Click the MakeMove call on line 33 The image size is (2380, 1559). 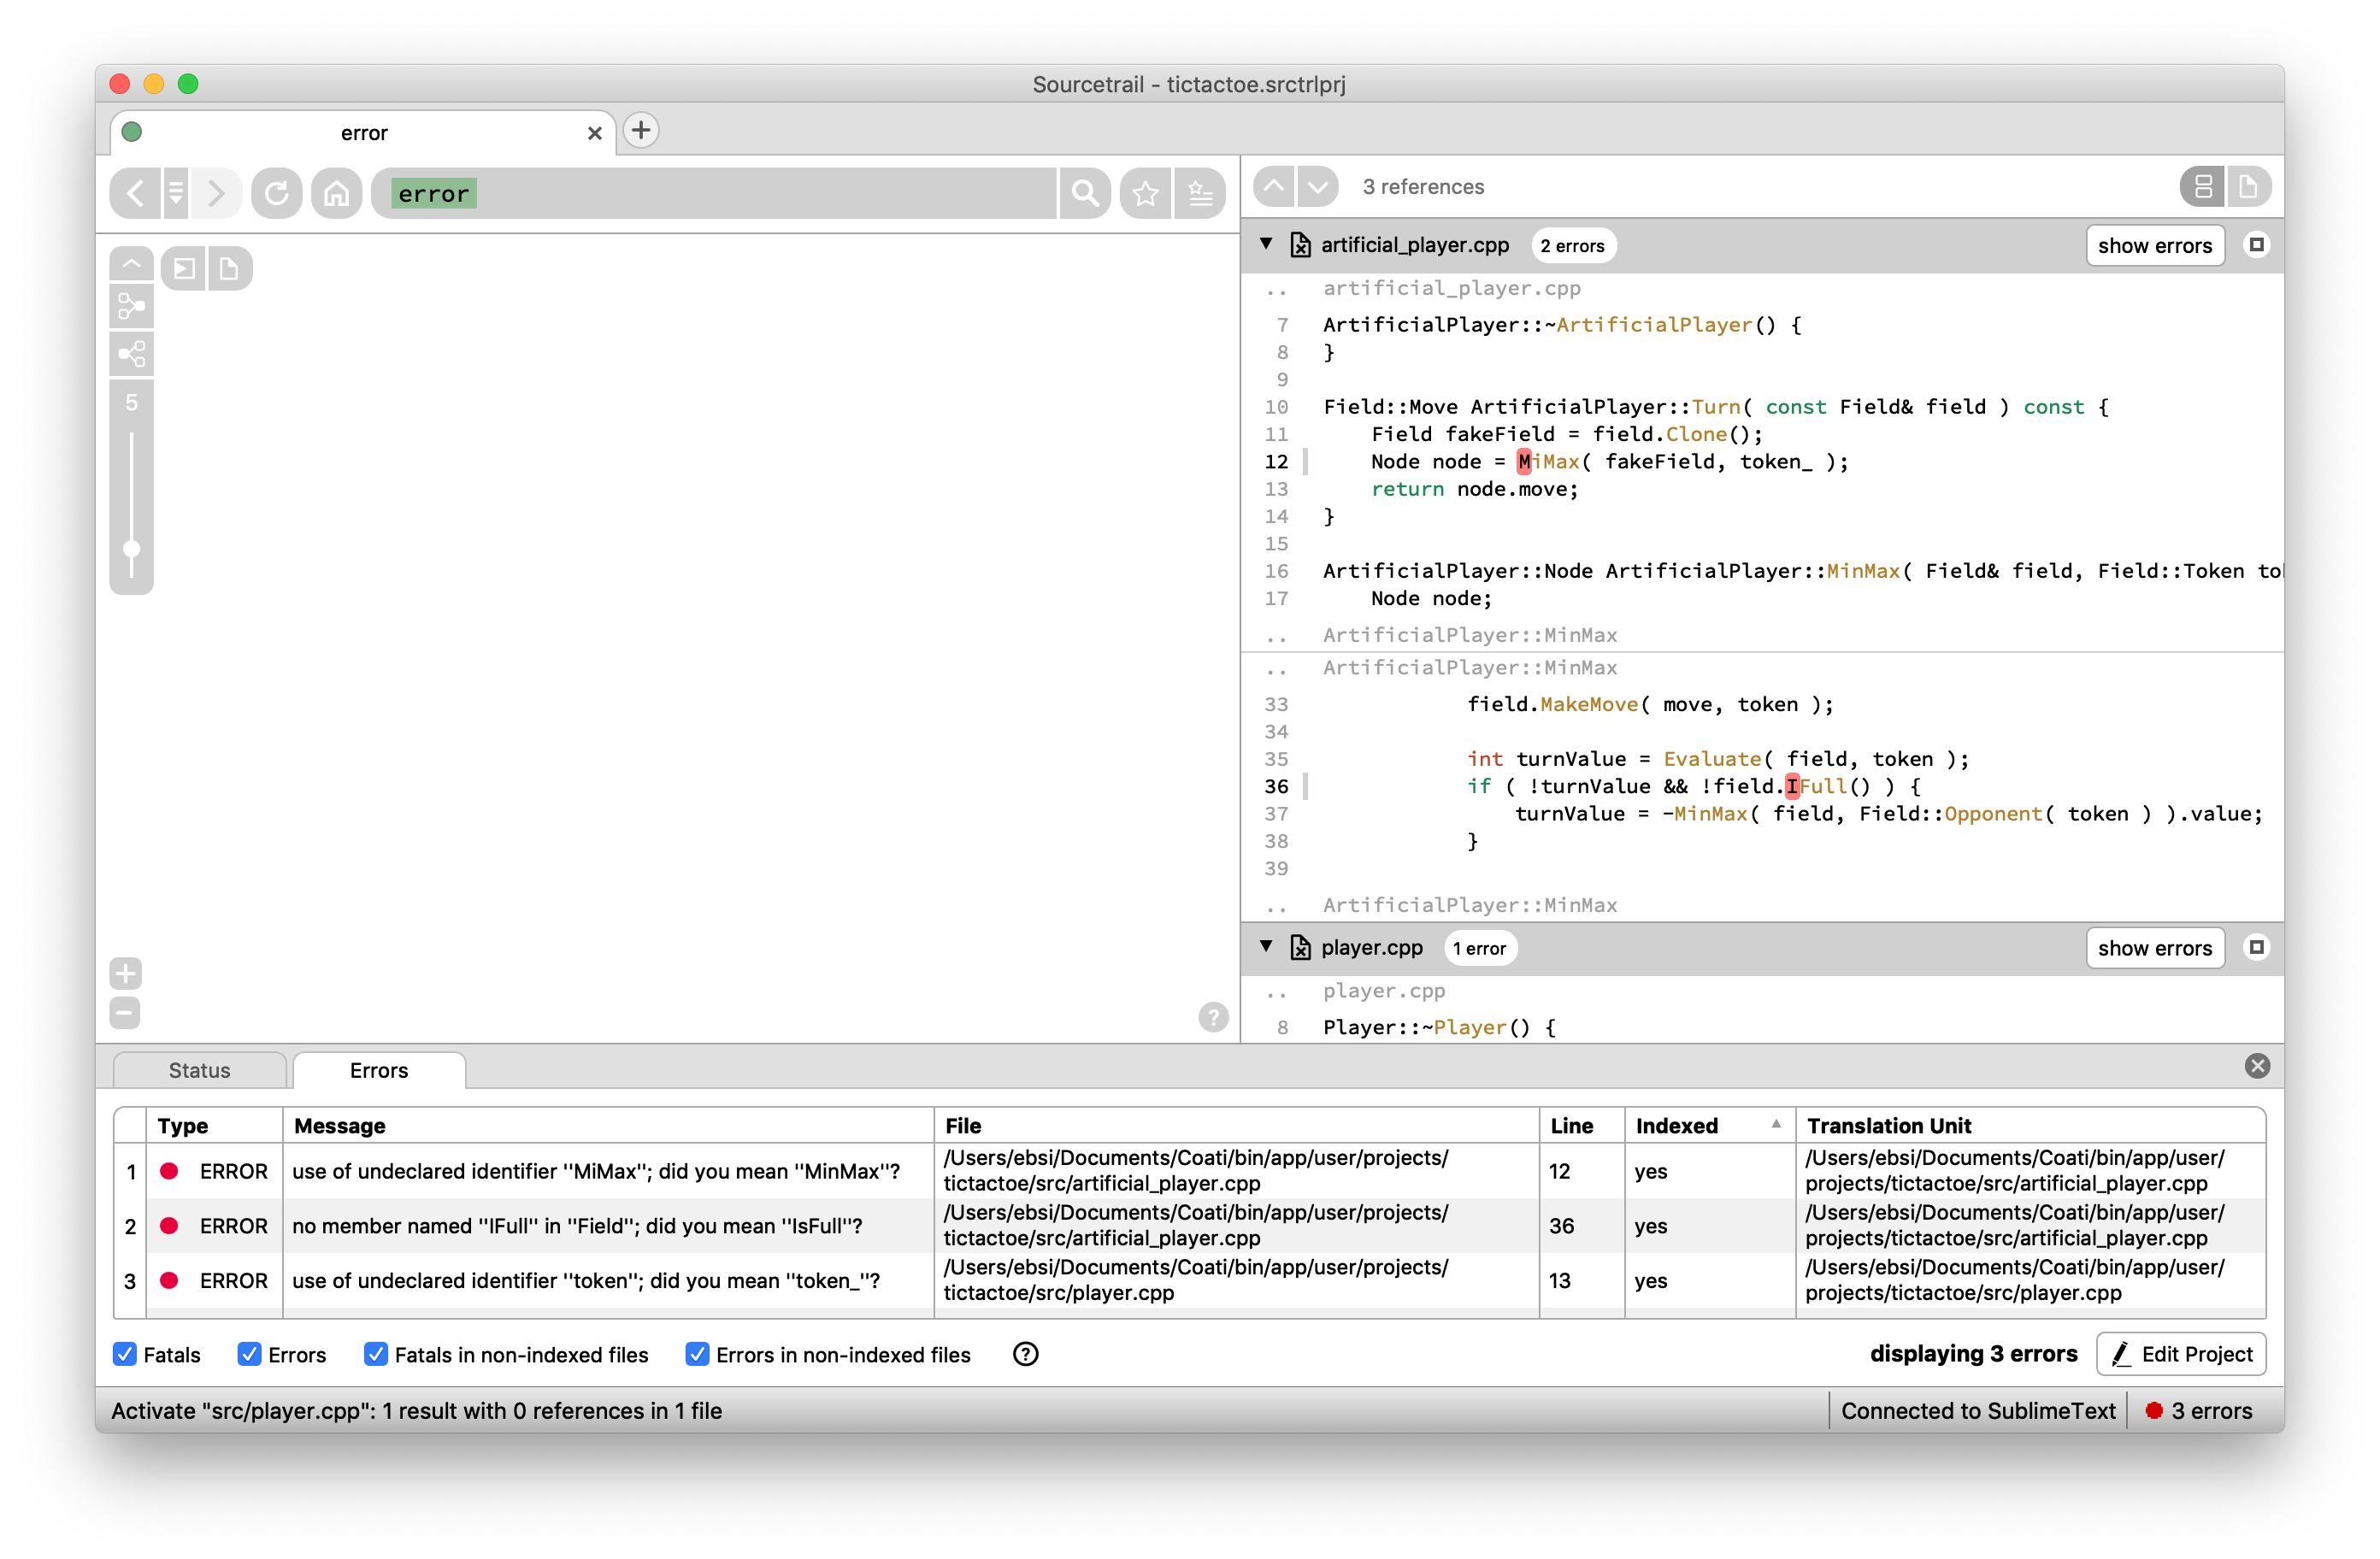click(x=1589, y=704)
